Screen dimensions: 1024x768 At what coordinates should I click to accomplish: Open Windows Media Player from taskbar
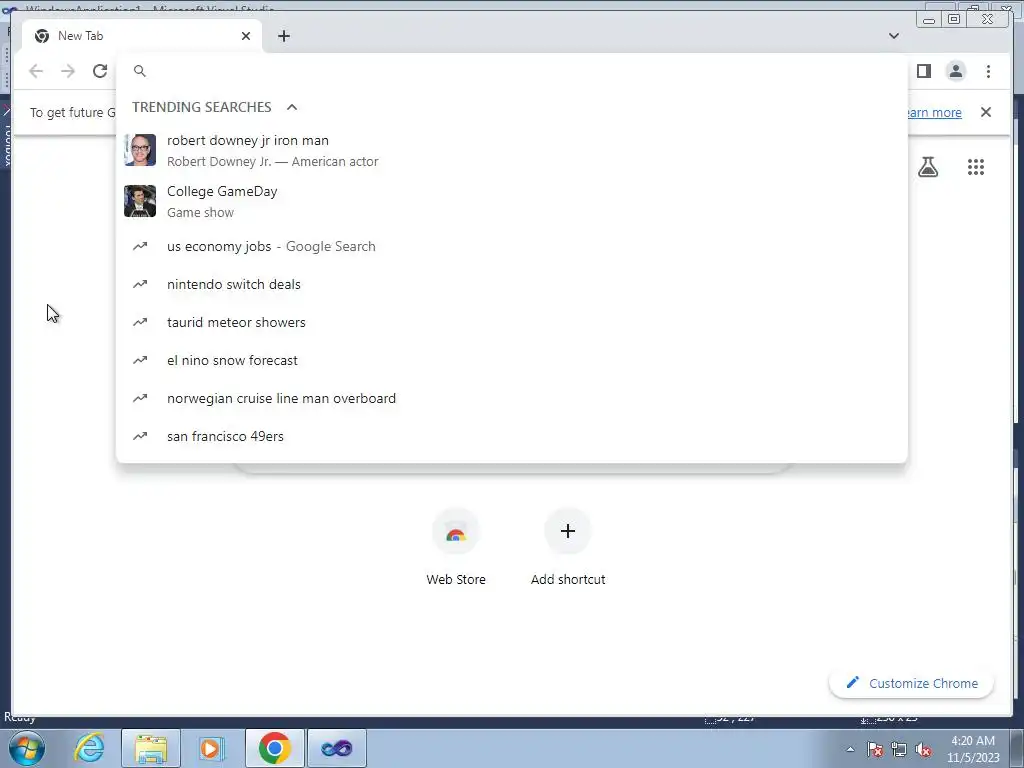211,748
